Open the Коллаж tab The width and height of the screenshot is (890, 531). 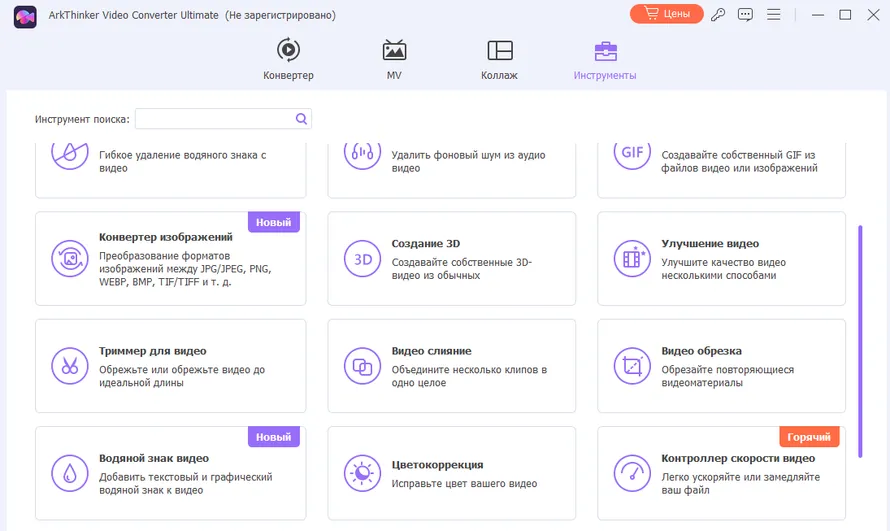pyautogui.click(x=499, y=59)
